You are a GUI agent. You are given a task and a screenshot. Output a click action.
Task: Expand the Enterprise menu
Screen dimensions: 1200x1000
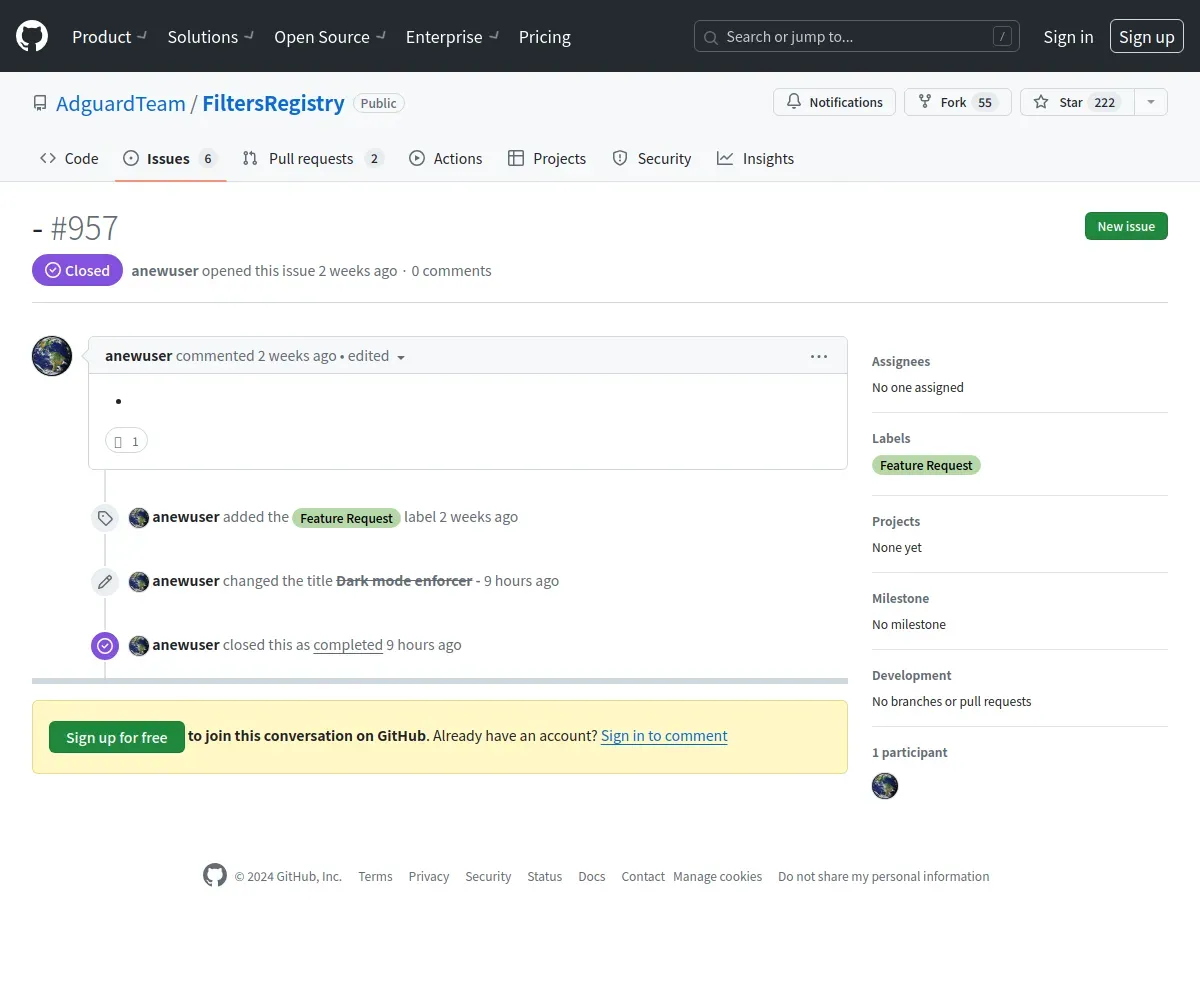[452, 37]
